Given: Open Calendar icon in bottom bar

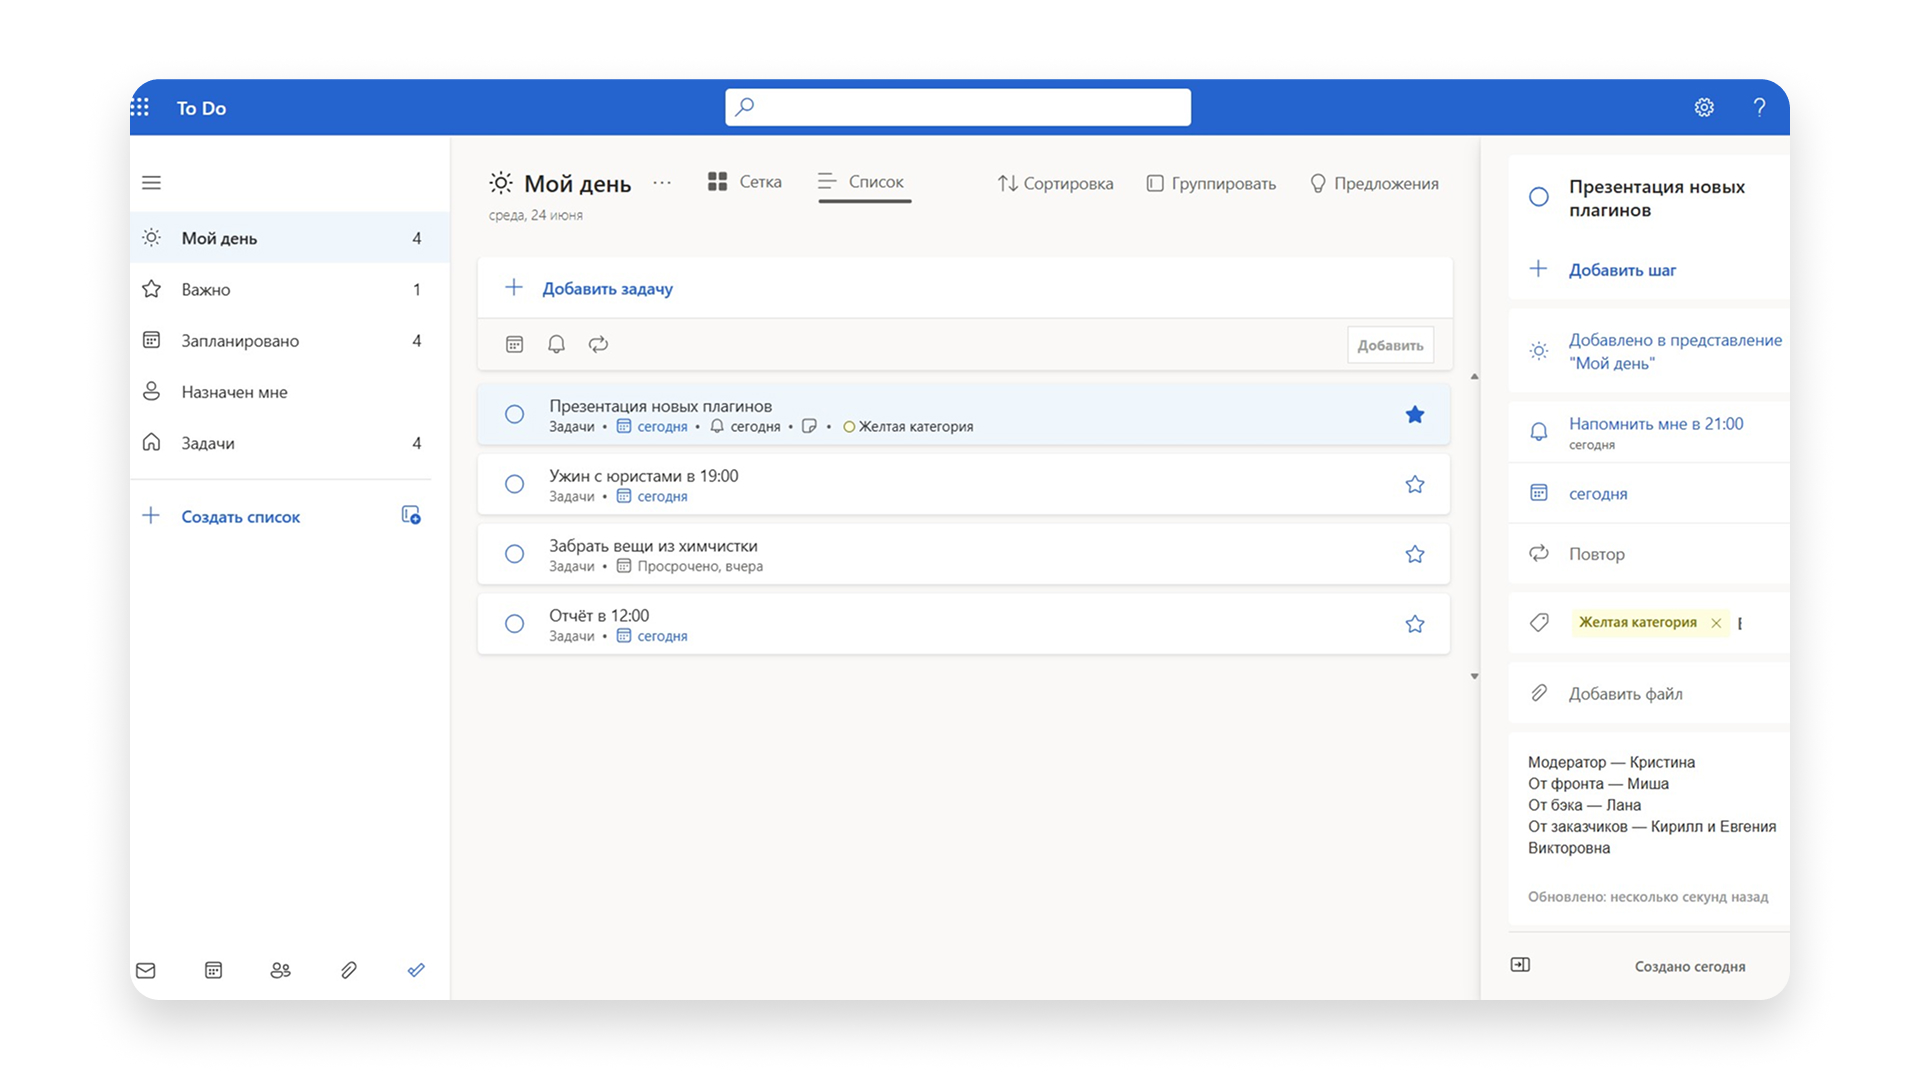Looking at the screenshot, I should pyautogui.click(x=213, y=970).
